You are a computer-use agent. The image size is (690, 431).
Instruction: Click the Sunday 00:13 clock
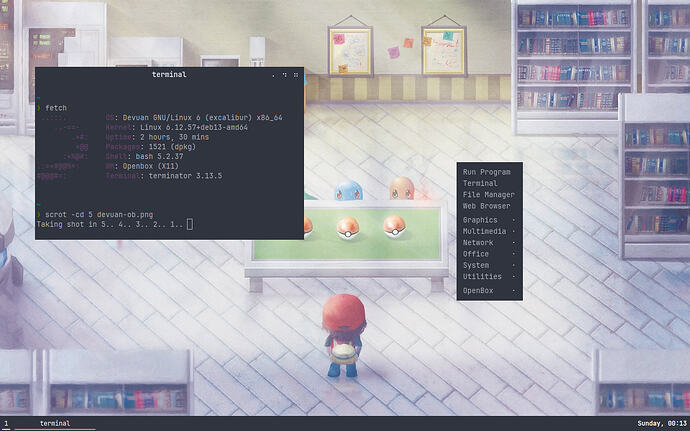[661, 424]
